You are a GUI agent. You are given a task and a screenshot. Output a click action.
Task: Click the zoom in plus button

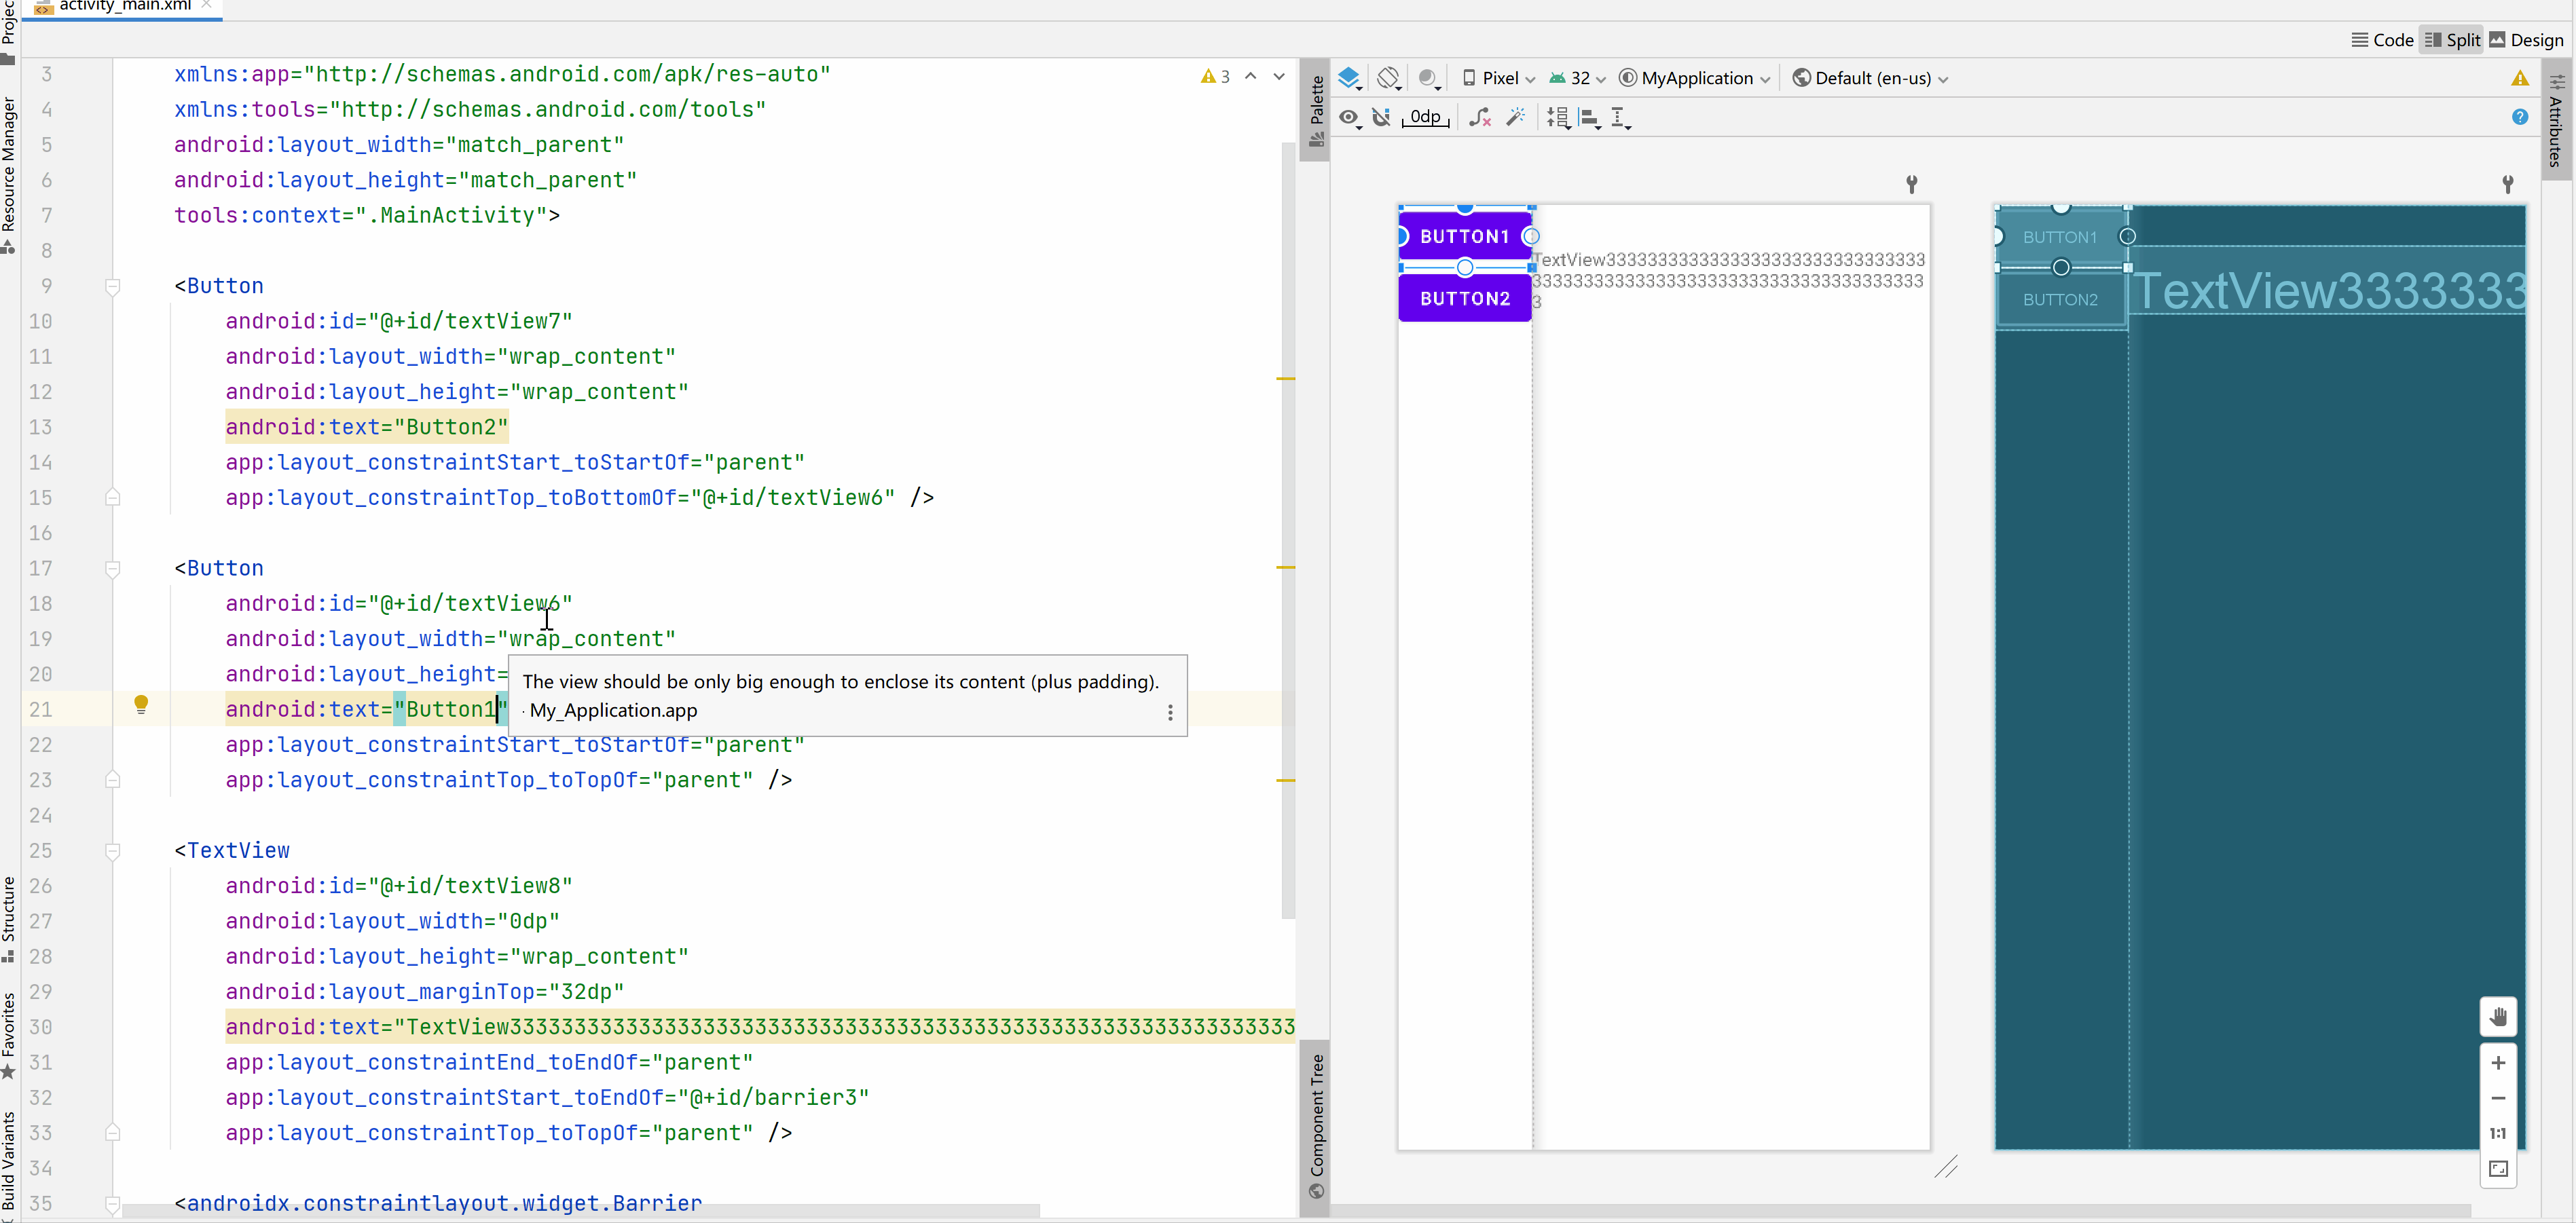[2498, 1063]
